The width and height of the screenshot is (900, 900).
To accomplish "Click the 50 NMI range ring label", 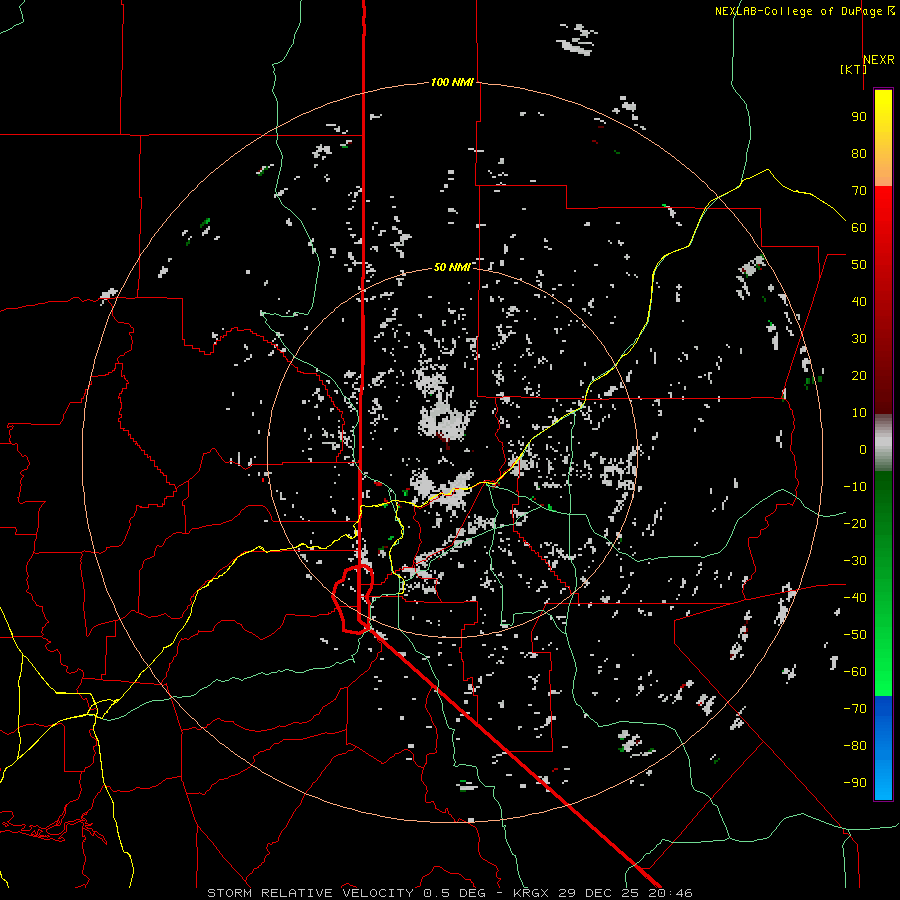I will point(452,267).
